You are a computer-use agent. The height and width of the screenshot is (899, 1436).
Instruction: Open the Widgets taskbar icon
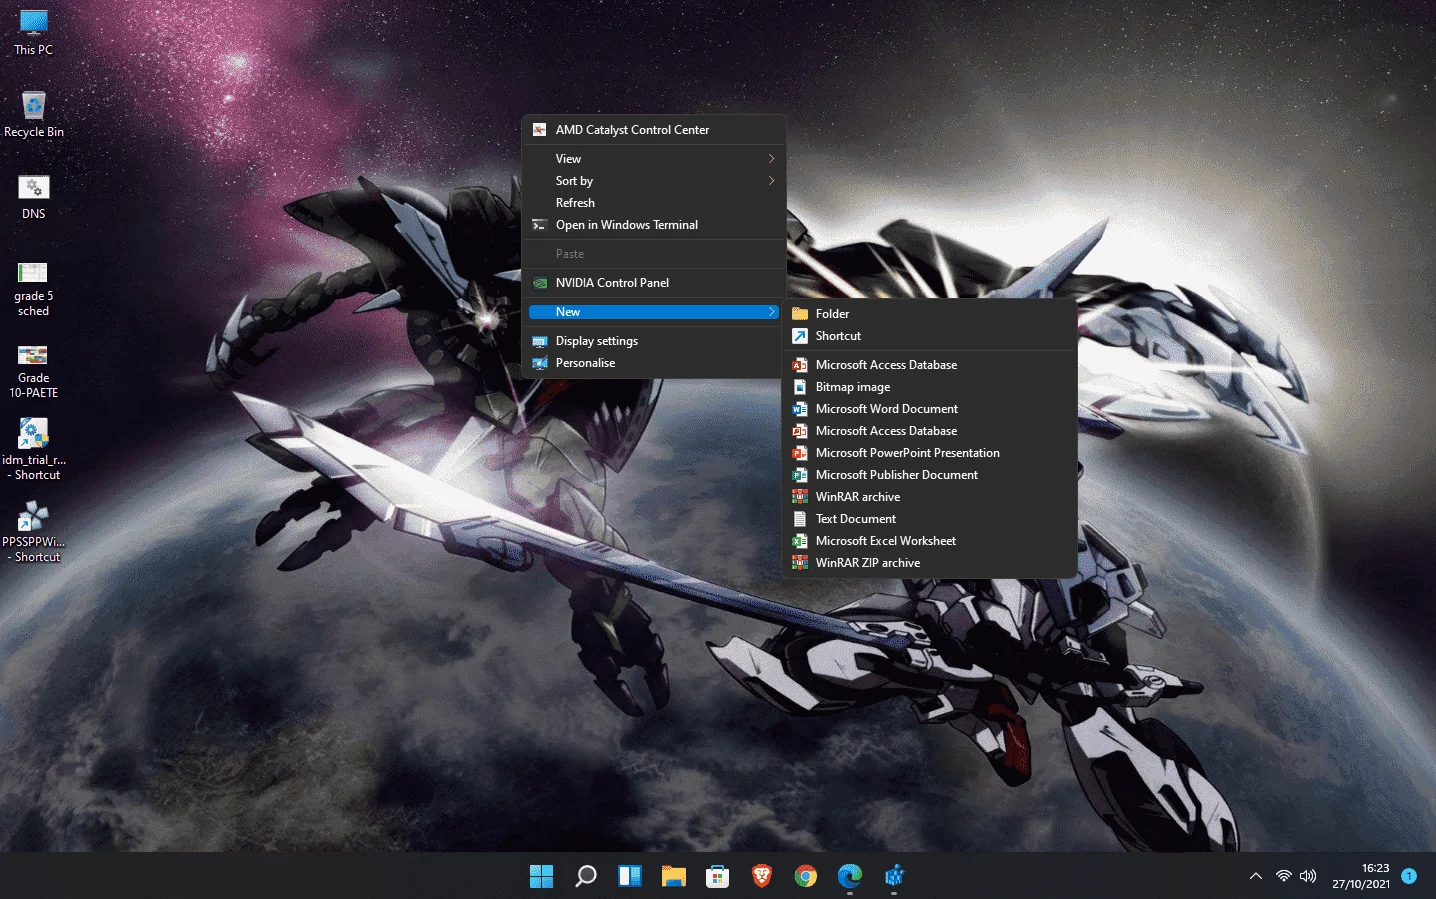point(630,876)
